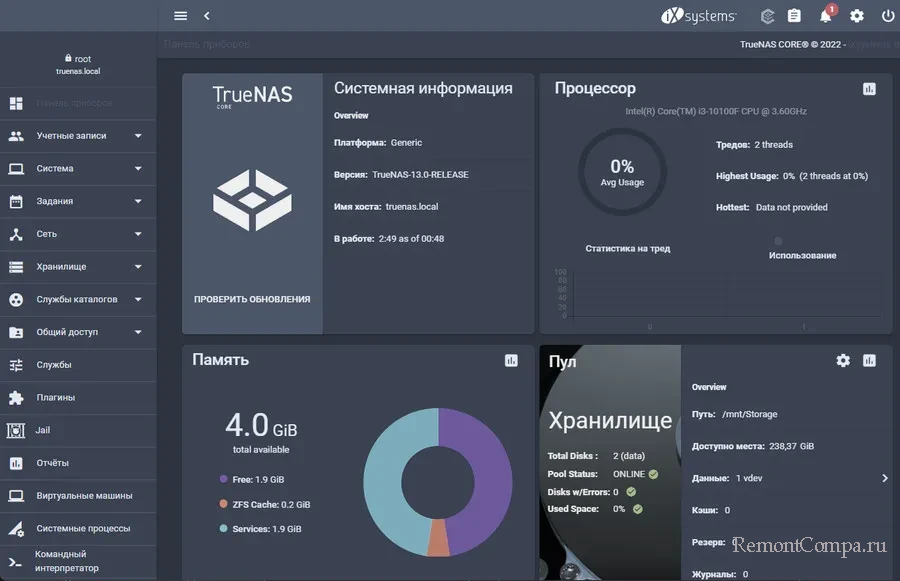Click the back chevron in top bar
Viewport: 900px width, 581px height.
pyautogui.click(x=207, y=16)
